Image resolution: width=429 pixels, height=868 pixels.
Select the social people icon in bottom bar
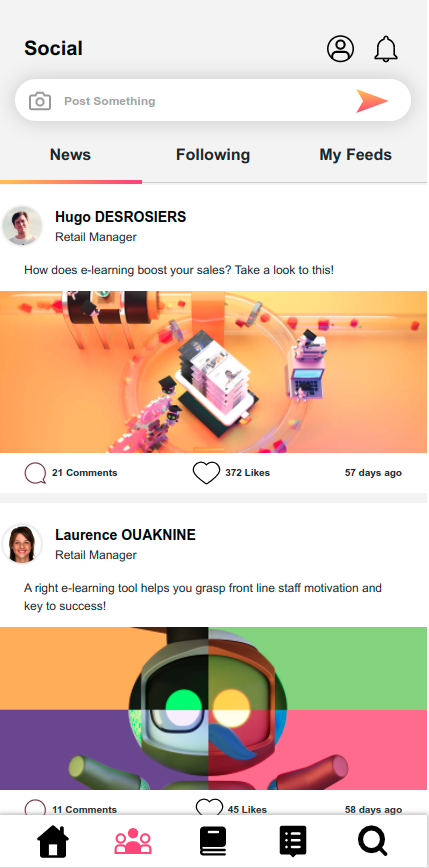[133, 841]
